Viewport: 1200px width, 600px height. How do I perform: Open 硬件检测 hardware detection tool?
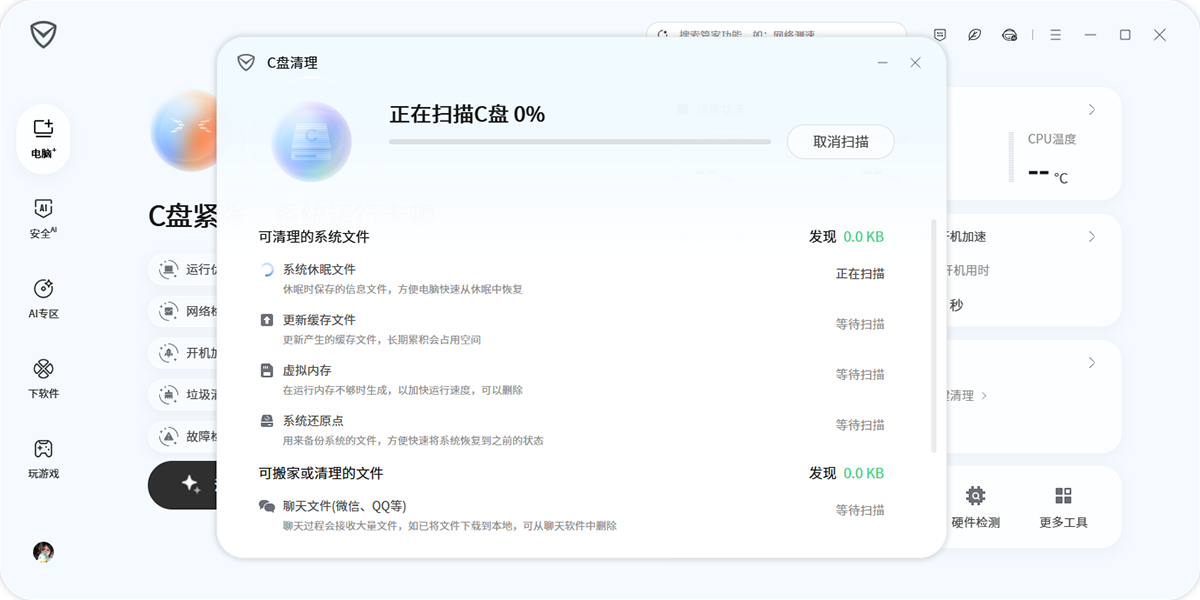pyautogui.click(x=975, y=505)
